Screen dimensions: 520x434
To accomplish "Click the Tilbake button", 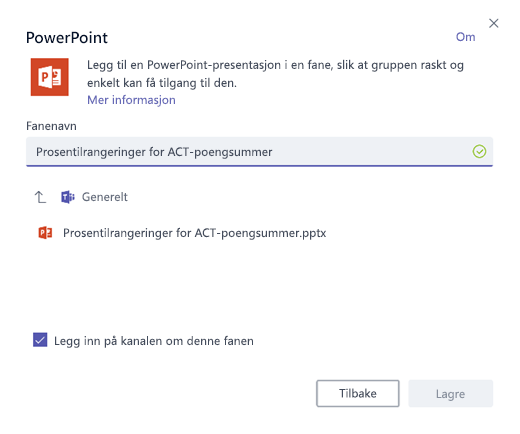I will click(358, 393).
